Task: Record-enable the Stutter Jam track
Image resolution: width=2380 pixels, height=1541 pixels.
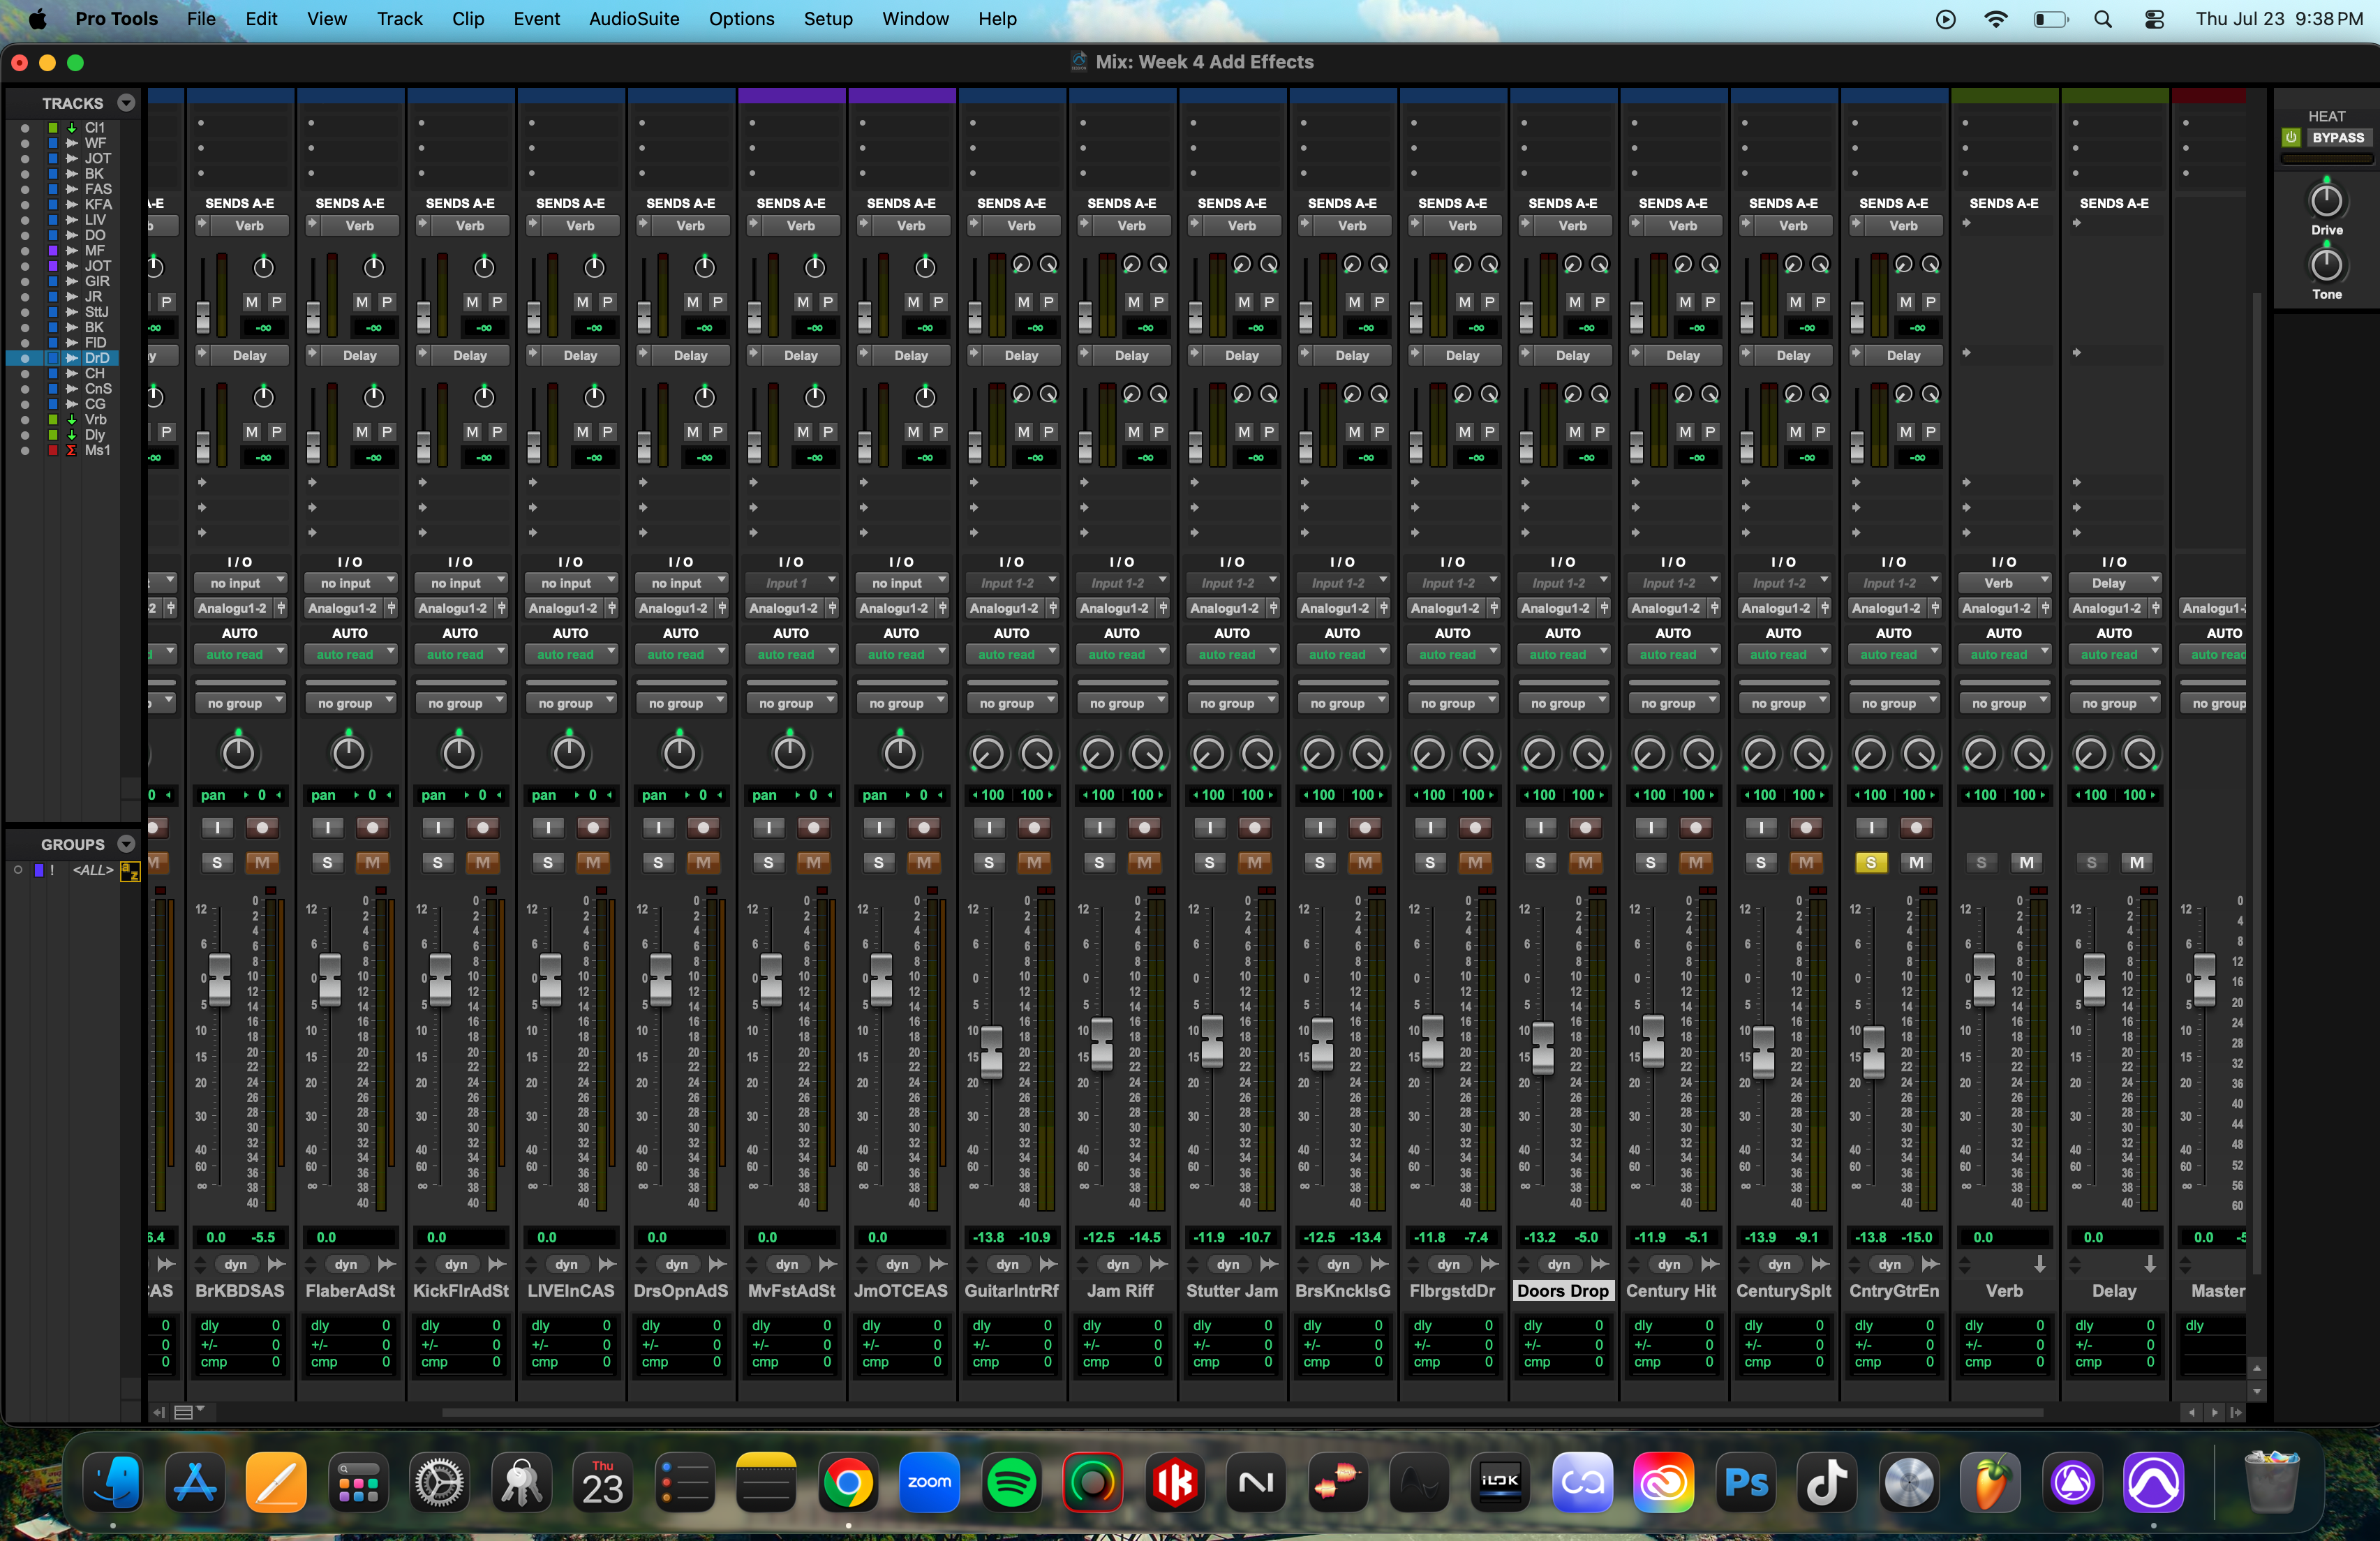Action: [x=1254, y=827]
